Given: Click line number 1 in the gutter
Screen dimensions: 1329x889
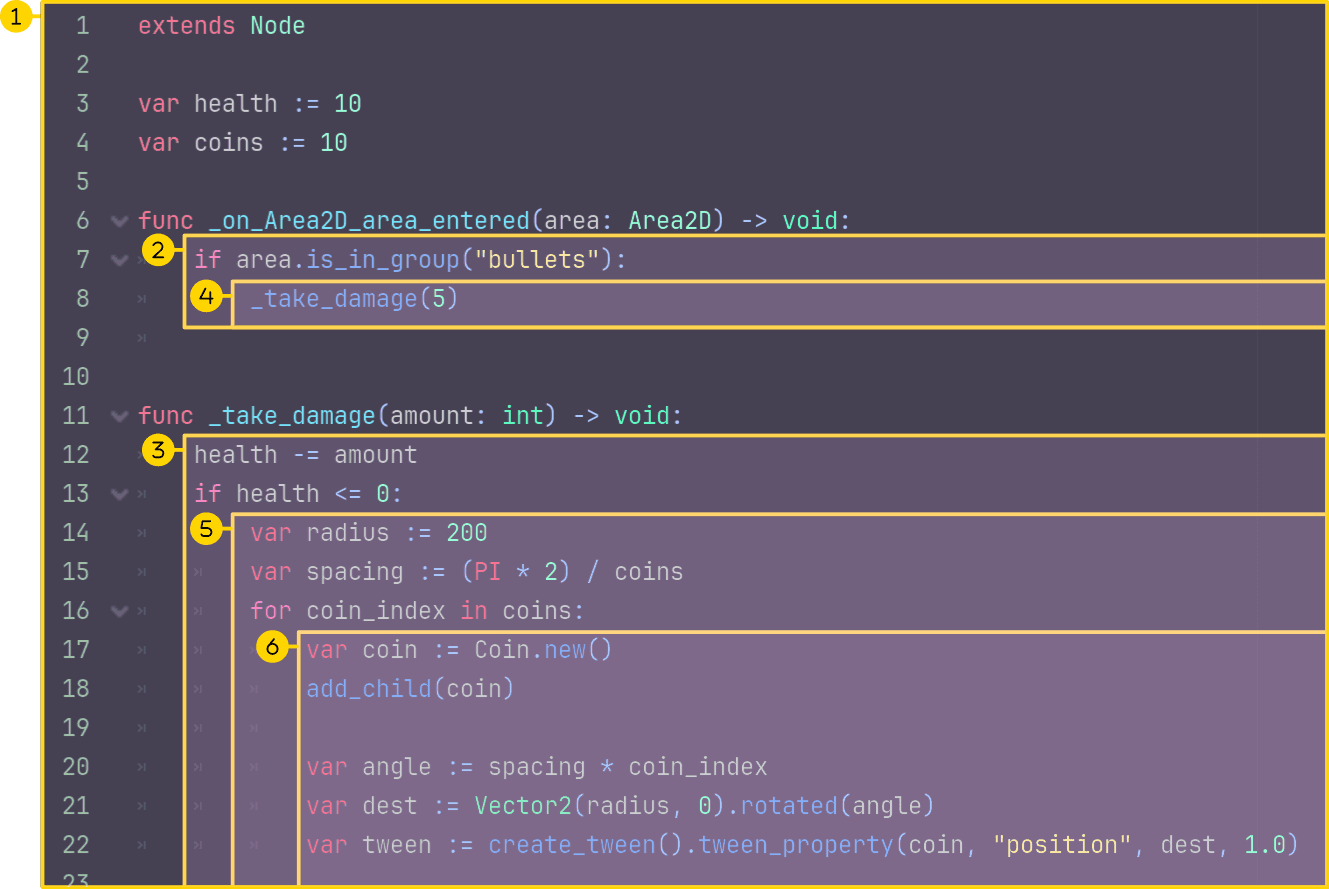Looking at the screenshot, I should 82,26.
